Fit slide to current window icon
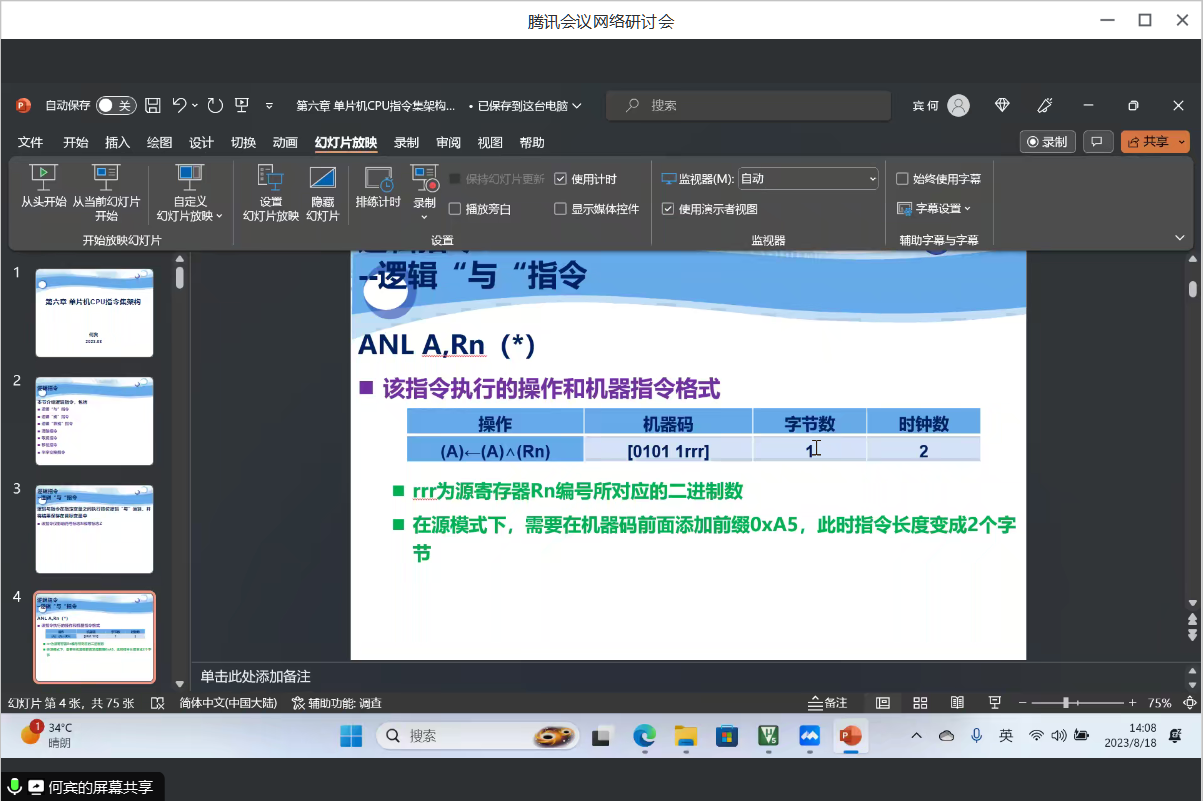 pos(1189,703)
